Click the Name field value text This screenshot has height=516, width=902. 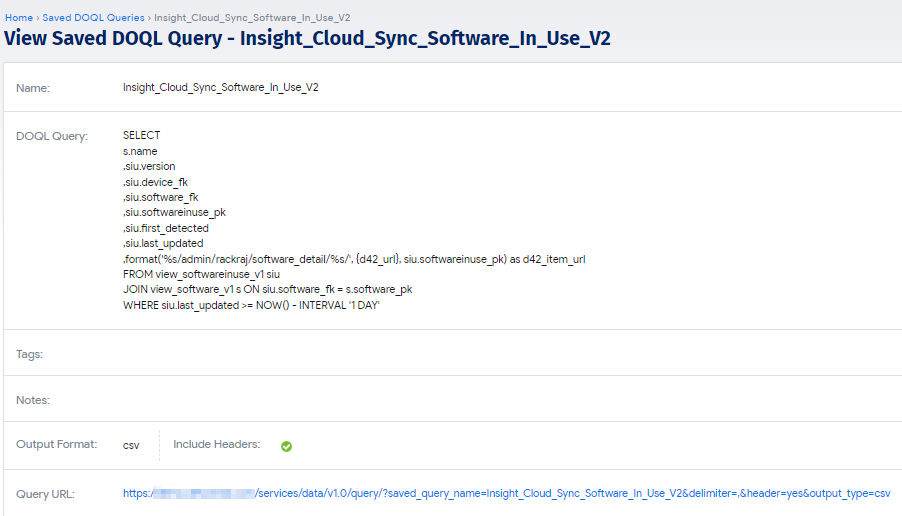click(x=220, y=88)
